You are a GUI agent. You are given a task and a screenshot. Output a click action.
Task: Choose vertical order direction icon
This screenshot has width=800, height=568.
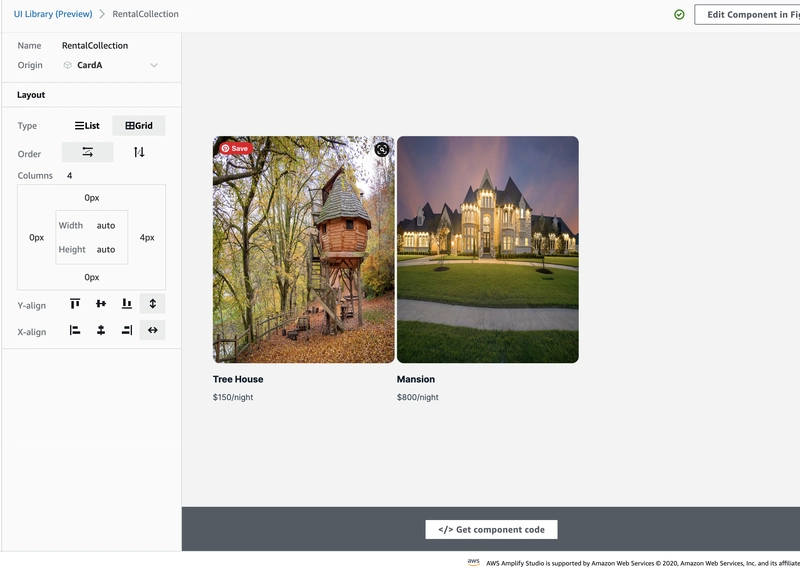coord(139,152)
